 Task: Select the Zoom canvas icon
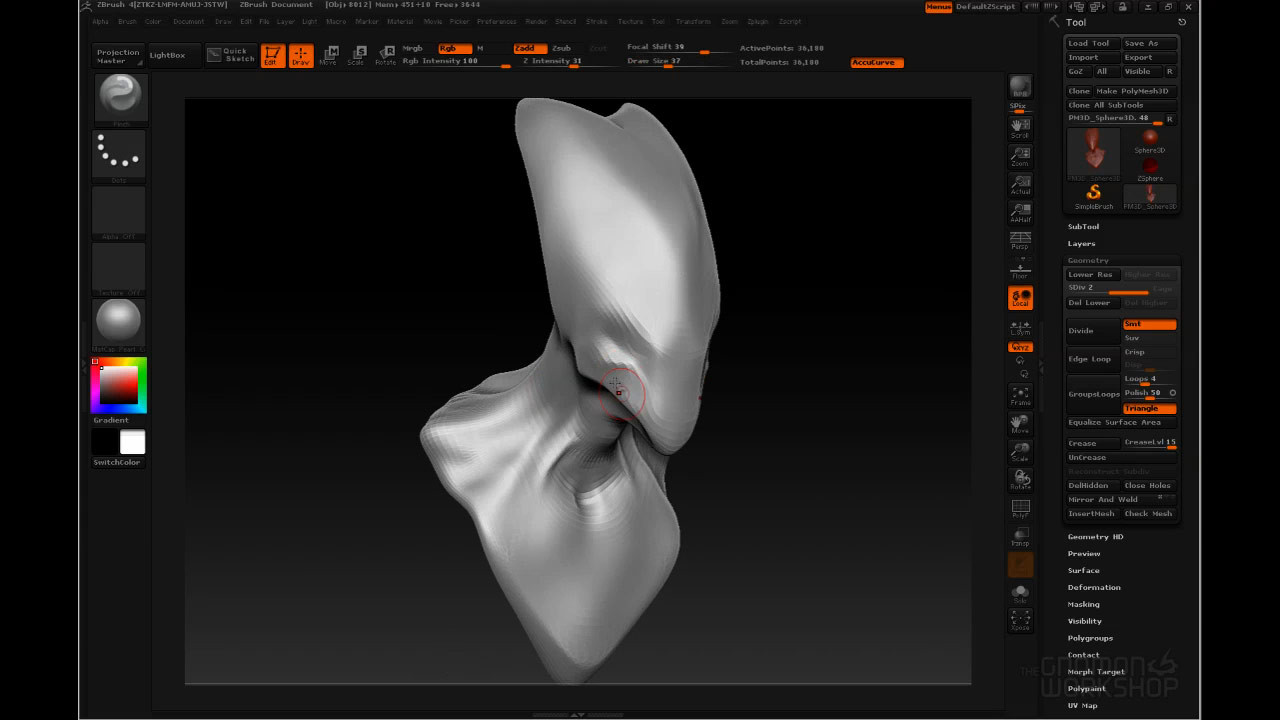pyautogui.click(x=1020, y=156)
